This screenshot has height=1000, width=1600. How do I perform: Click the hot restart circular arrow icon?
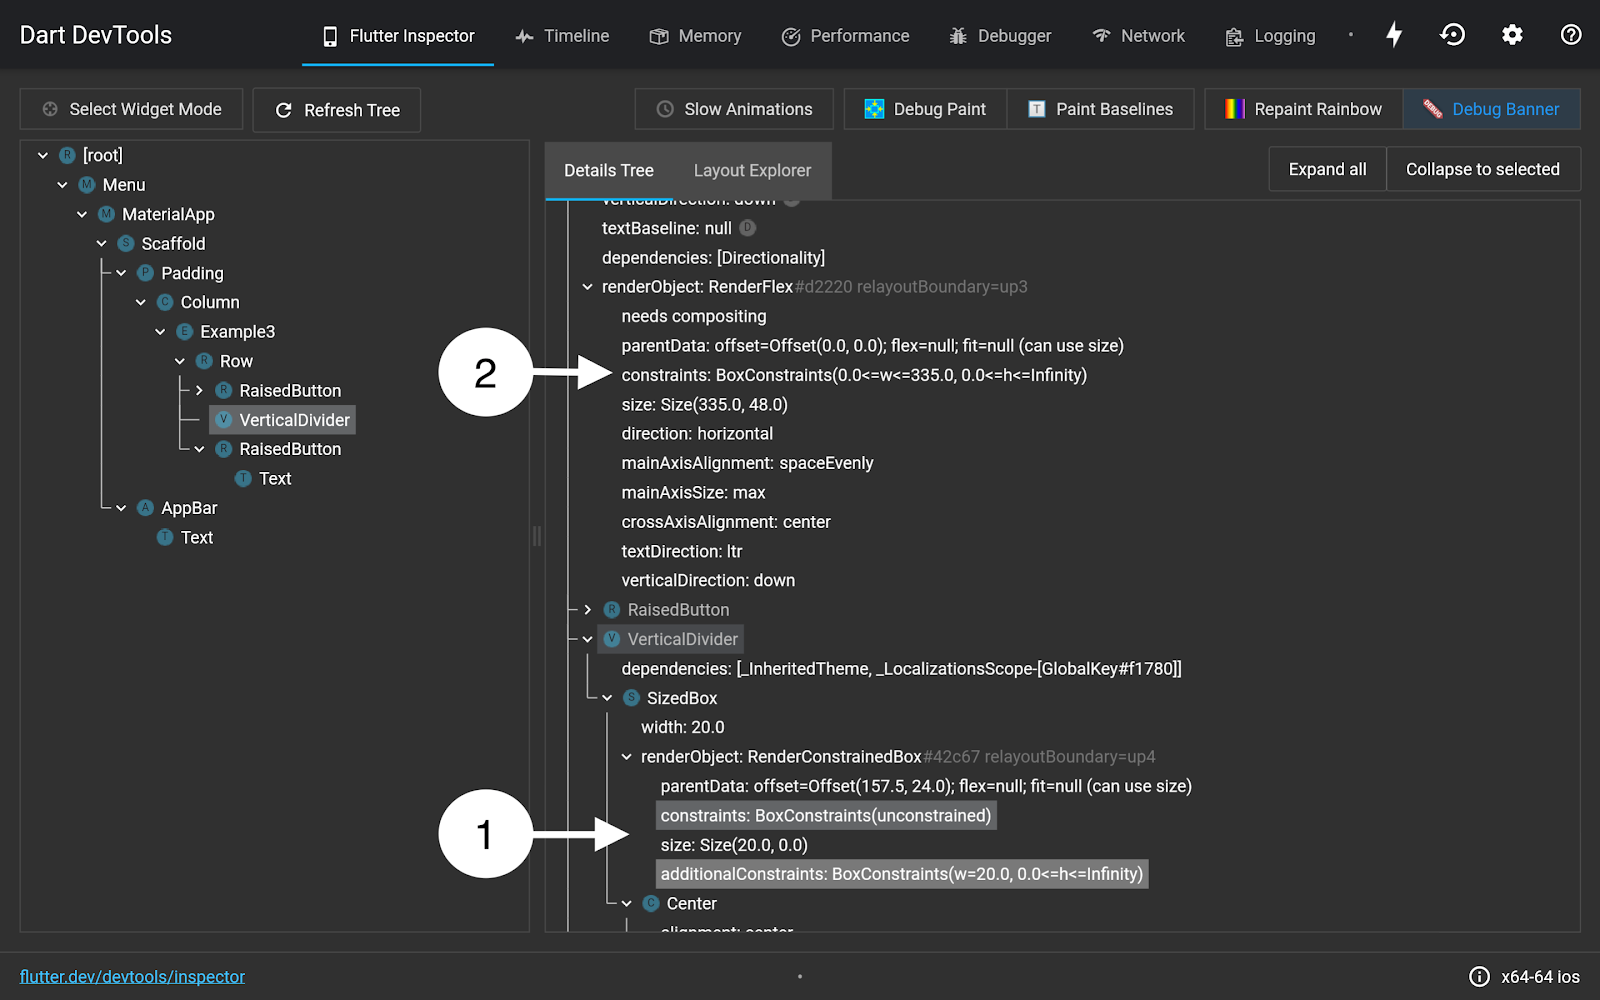(1453, 35)
